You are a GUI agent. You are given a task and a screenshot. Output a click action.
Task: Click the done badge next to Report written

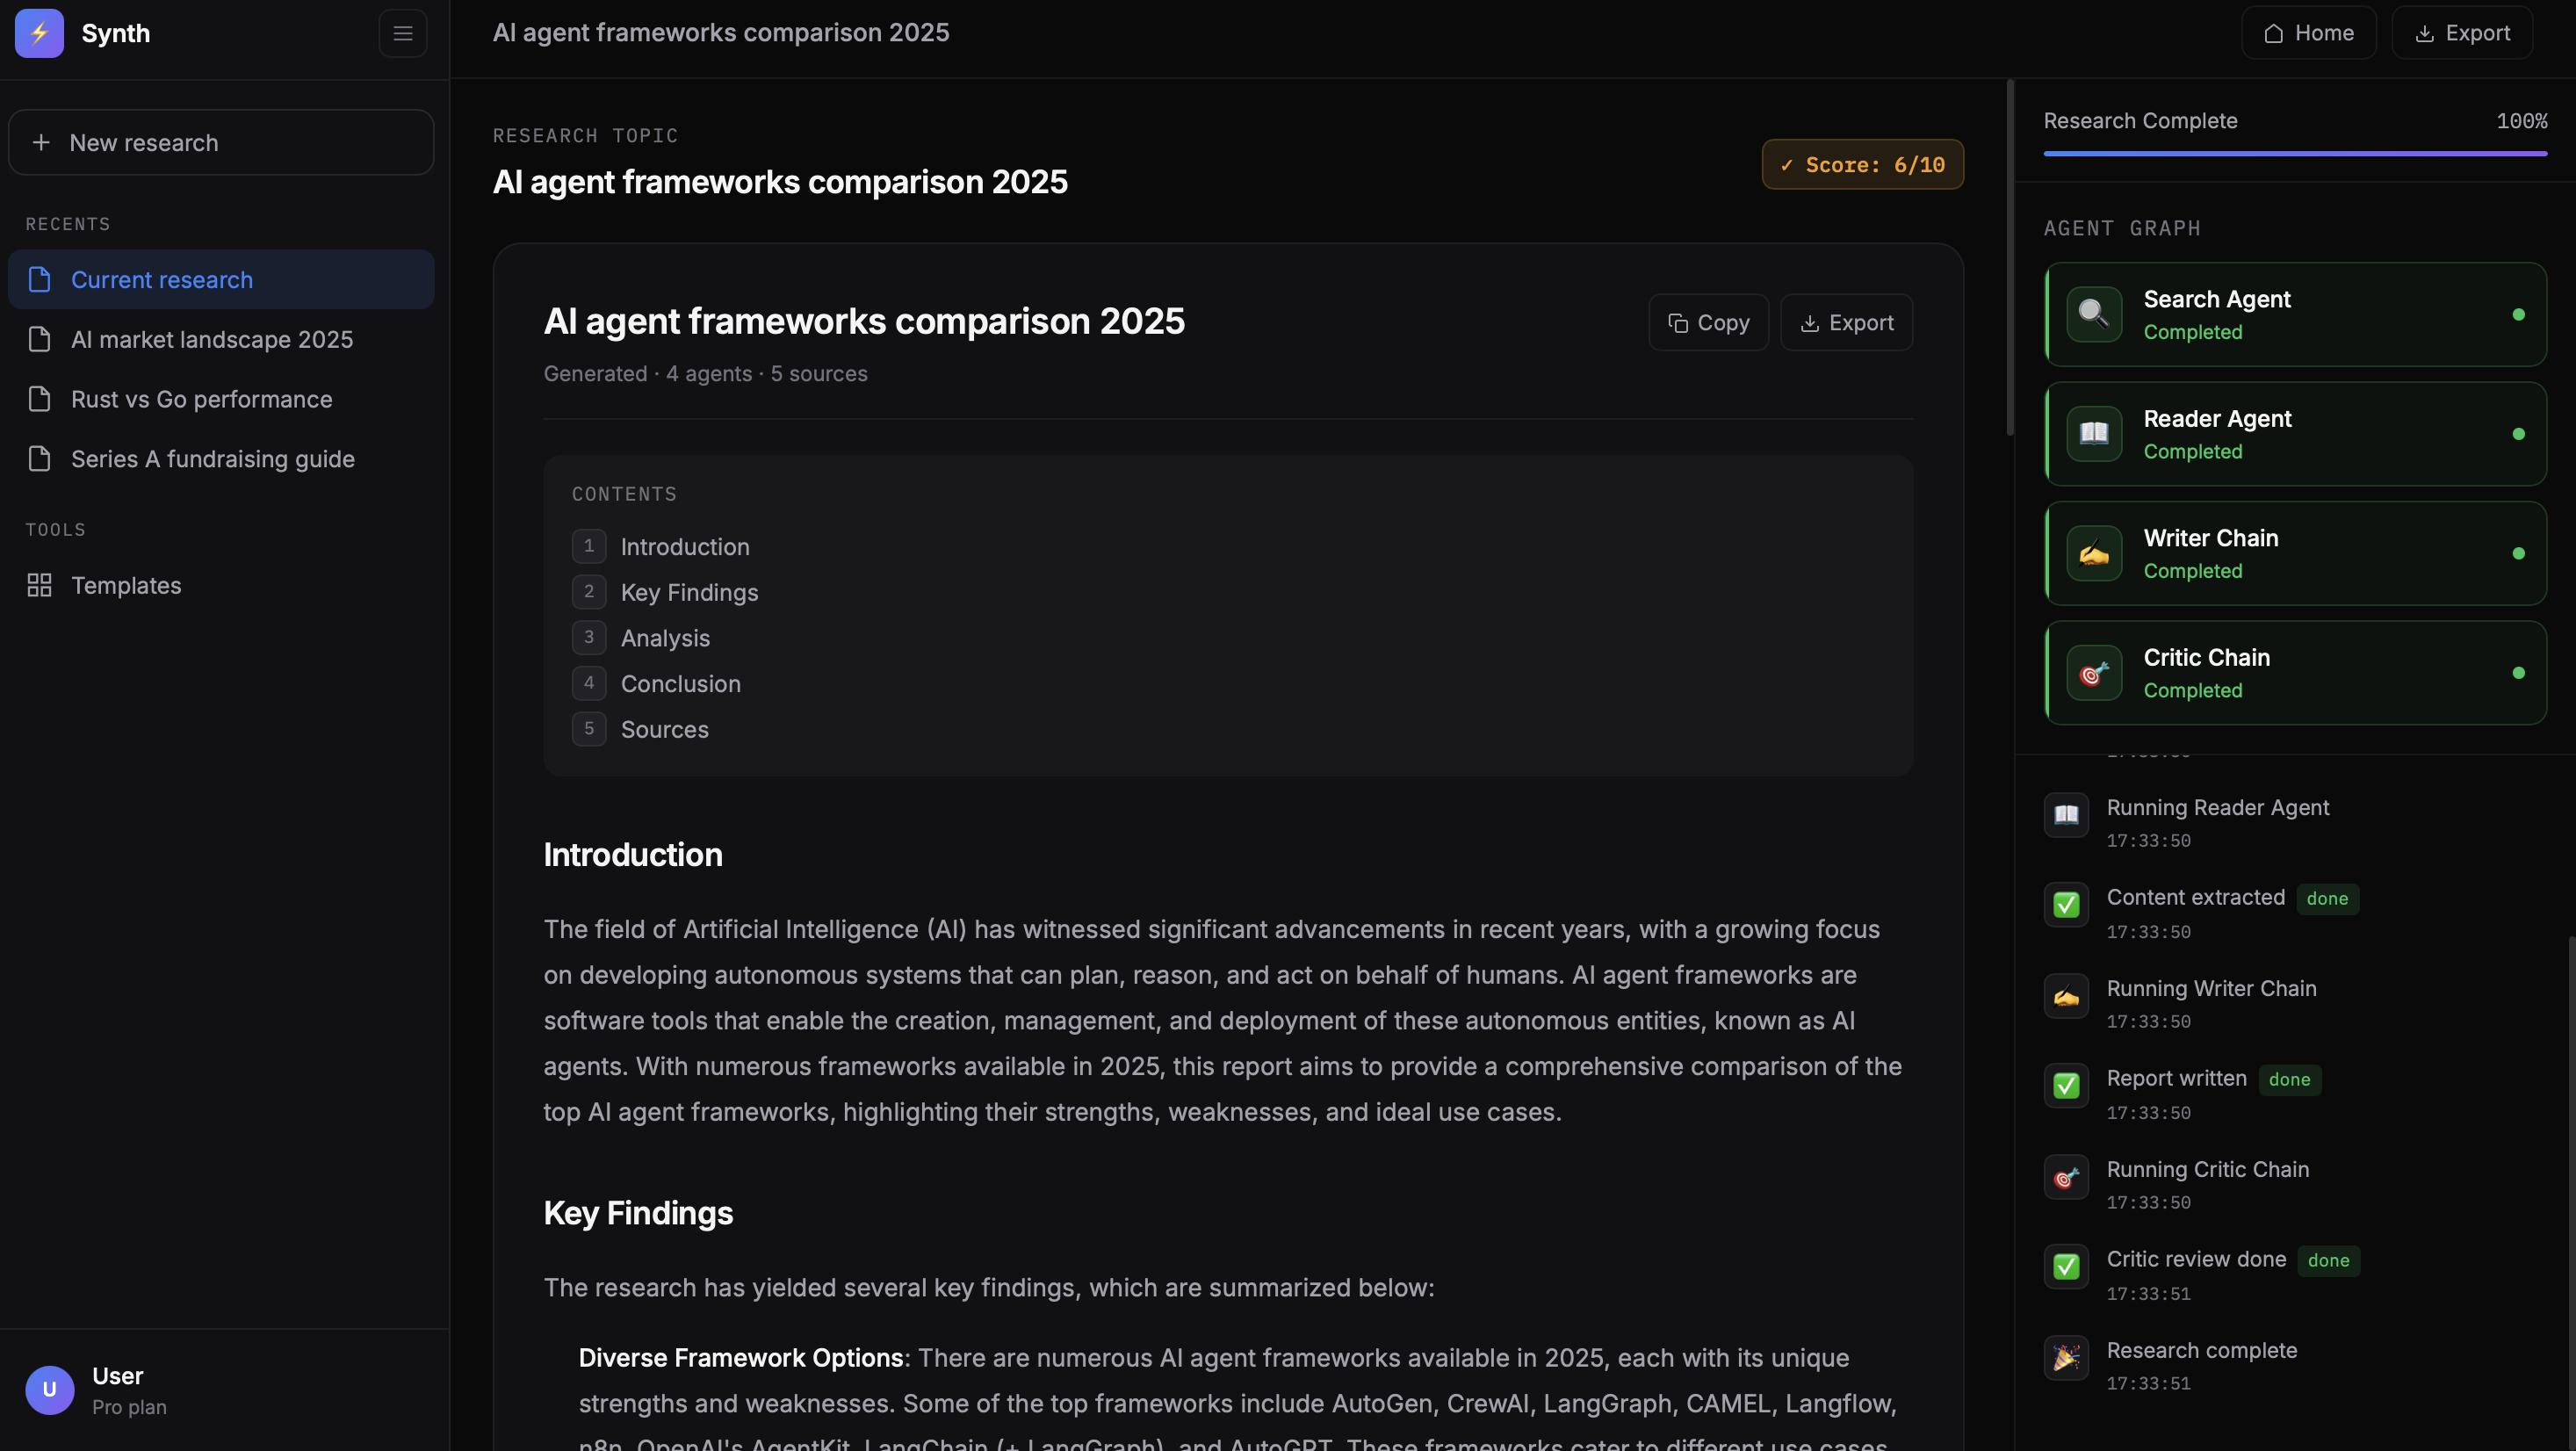pos(2289,1079)
